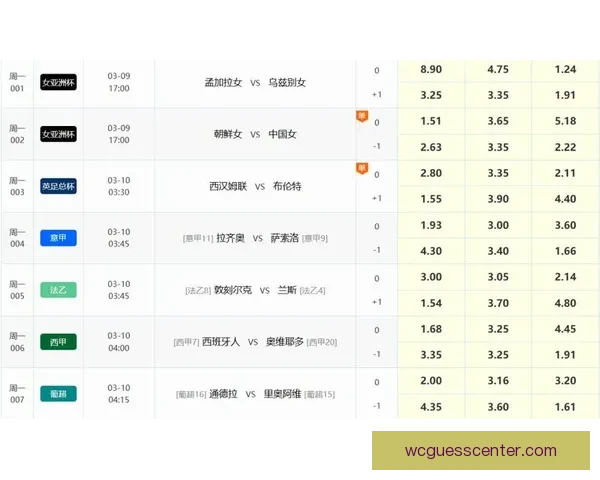Open 萨索洛 team name
This screenshot has height=480, width=600.
coord(284,238)
